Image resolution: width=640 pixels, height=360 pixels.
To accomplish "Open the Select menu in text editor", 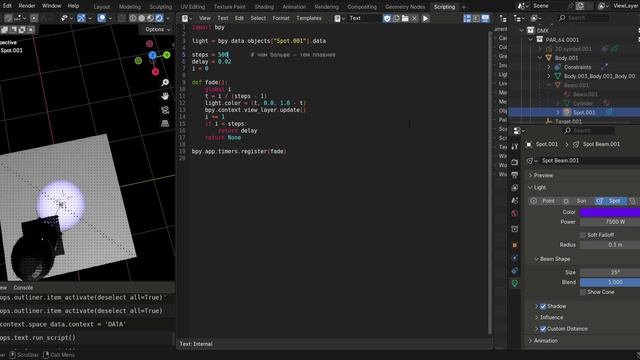I will click(x=258, y=18).
